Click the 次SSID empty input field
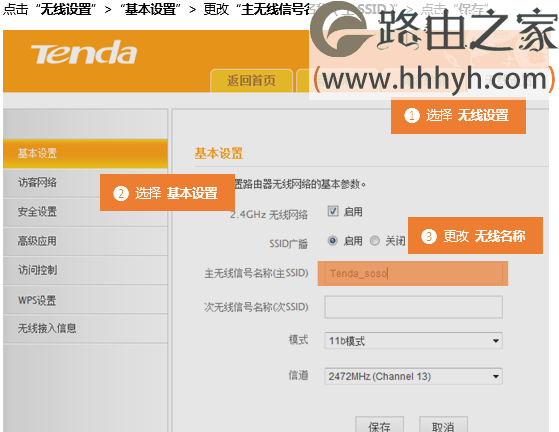Screen dimensions: 559x432 [x=413, y=307]
